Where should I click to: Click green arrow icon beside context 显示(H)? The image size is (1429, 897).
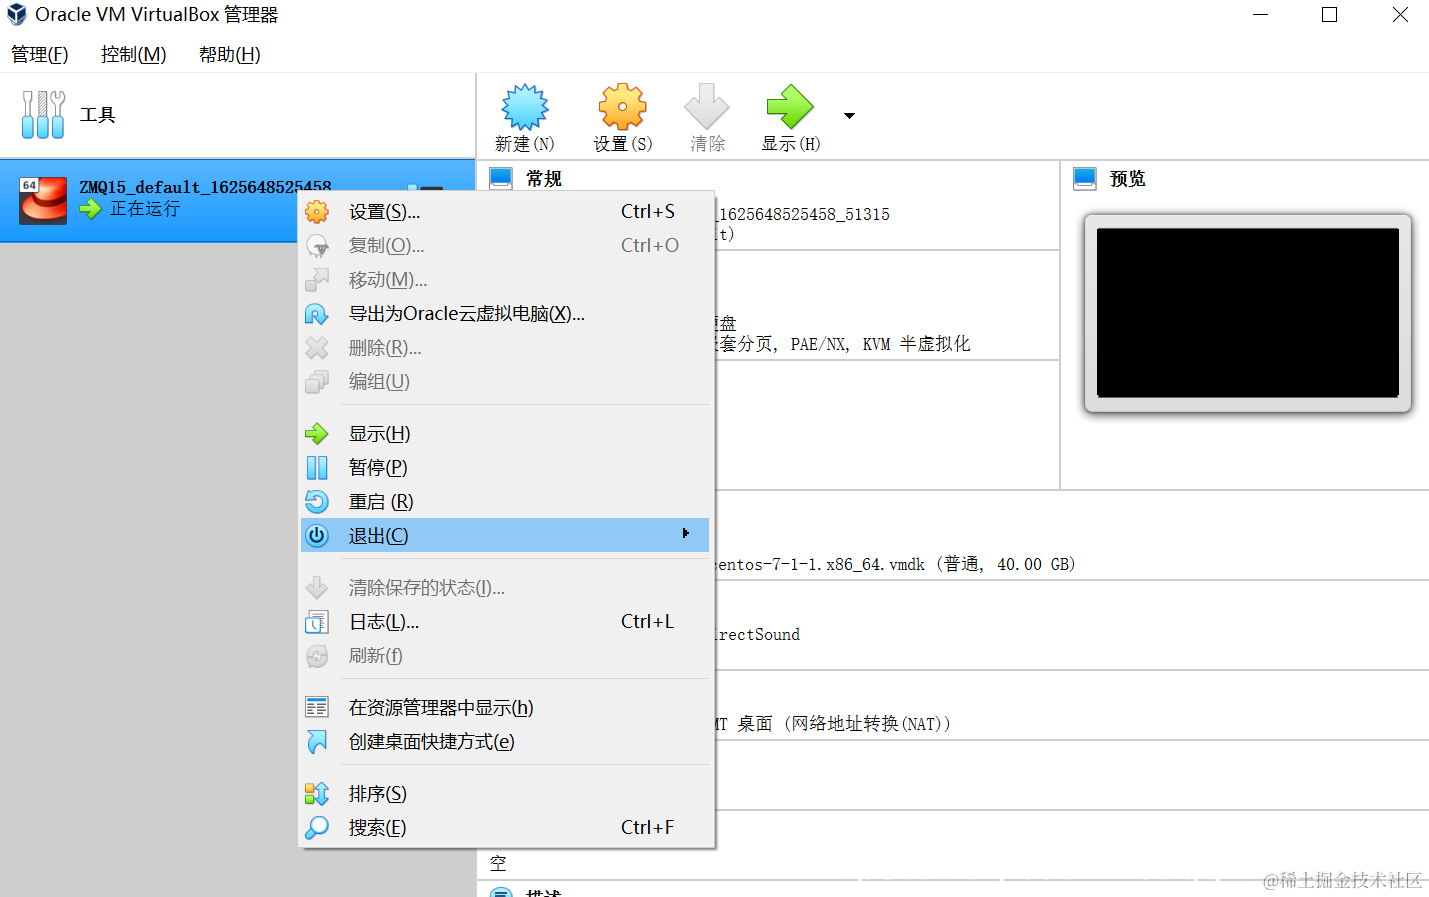317,434
